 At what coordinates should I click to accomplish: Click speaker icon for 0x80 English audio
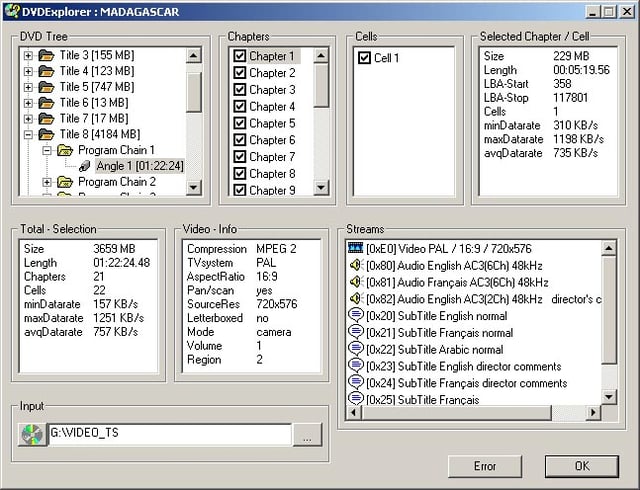tap(356, 265)
